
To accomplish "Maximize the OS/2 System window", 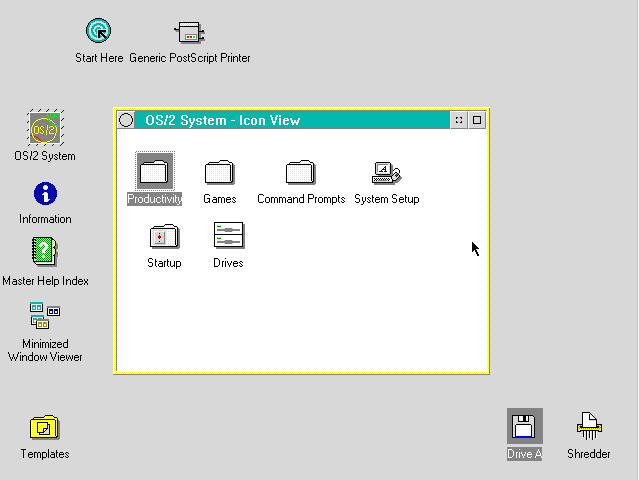I will pos(477,120).
